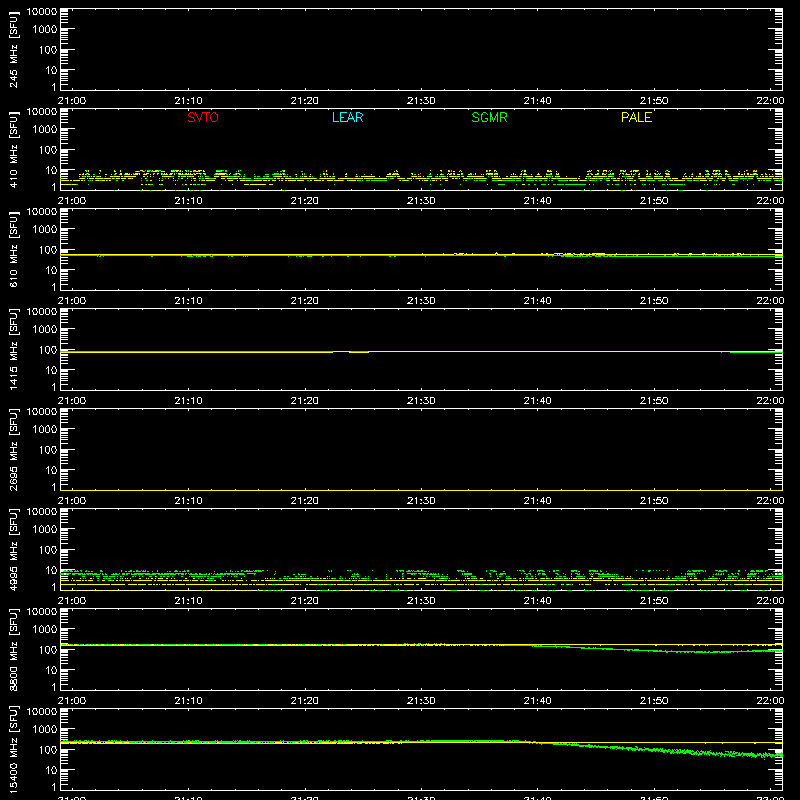
Task: Click the 10 y-axis label of 15400 MHz panel
Action: [51, 770]
